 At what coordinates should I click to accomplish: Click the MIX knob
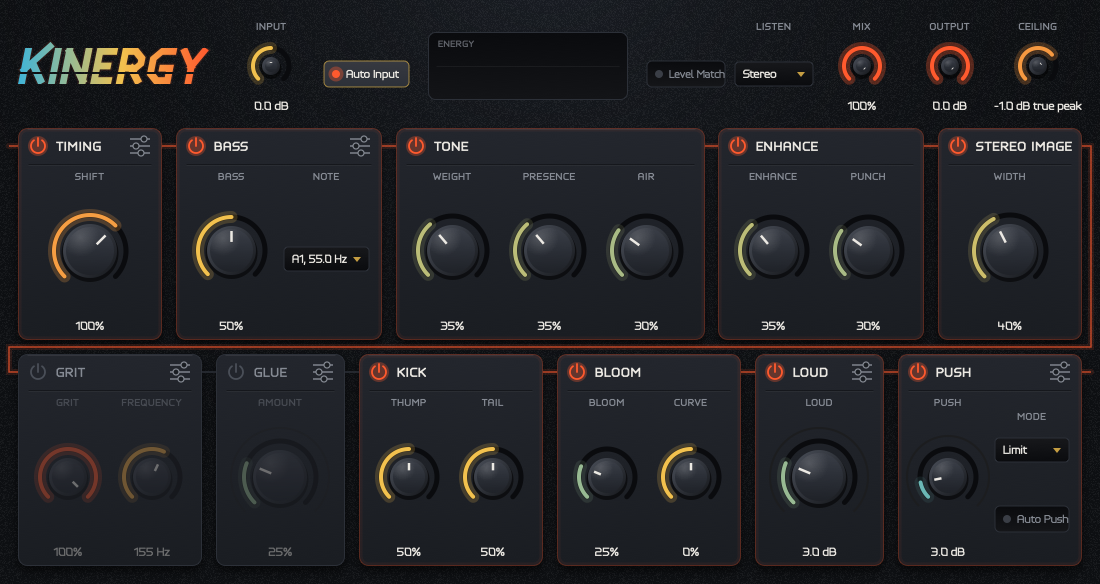tap(861, 66)
